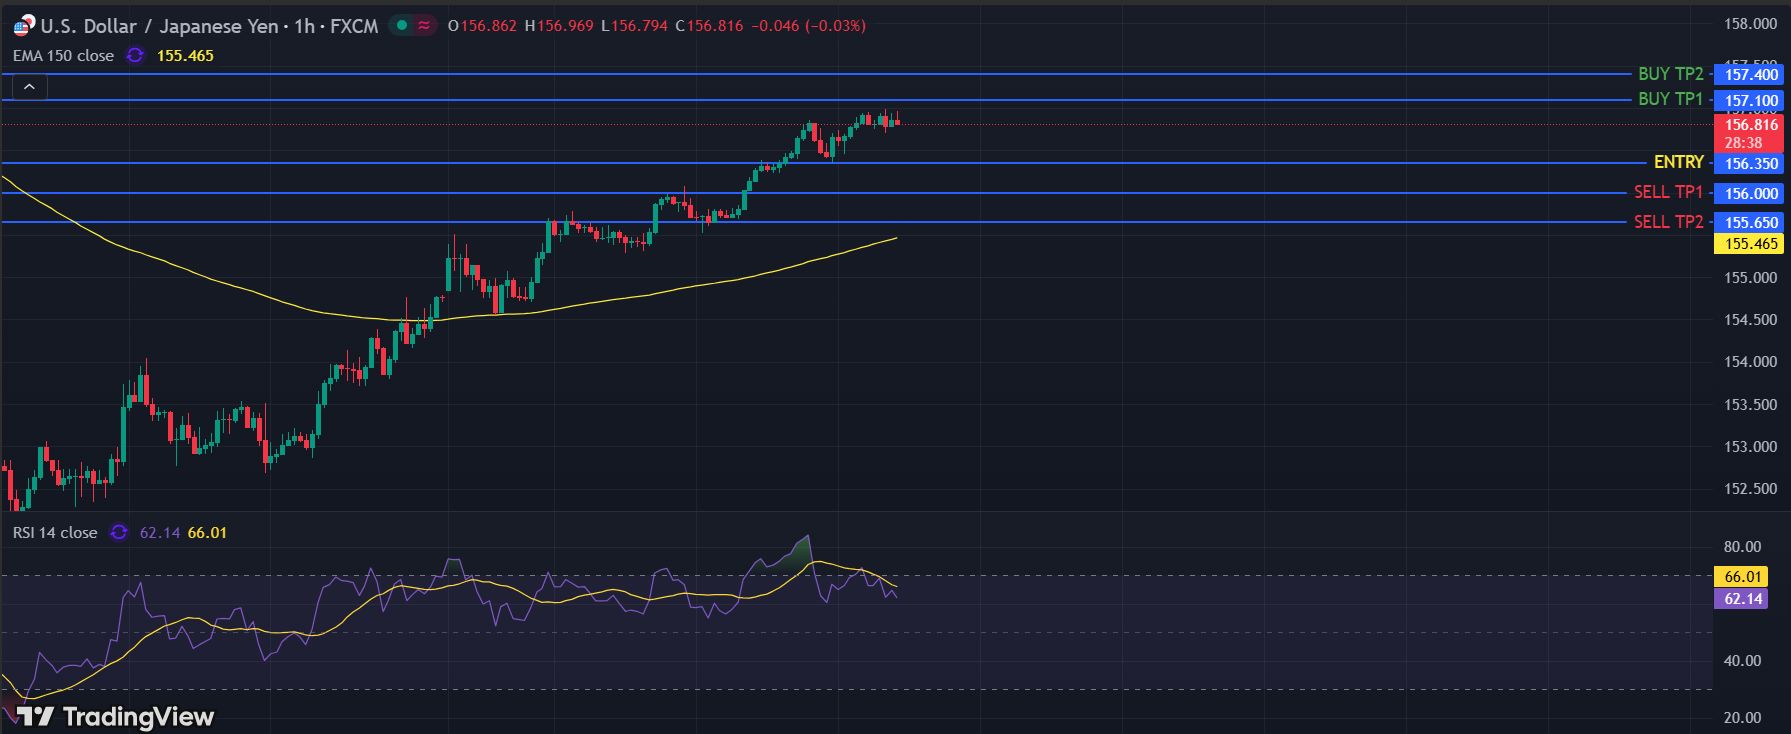Image resolution: width=1791 pixels, height=734 pixels.
Task: Click the RSI 14 close indicator label
Action: click(x=55, y=533)
